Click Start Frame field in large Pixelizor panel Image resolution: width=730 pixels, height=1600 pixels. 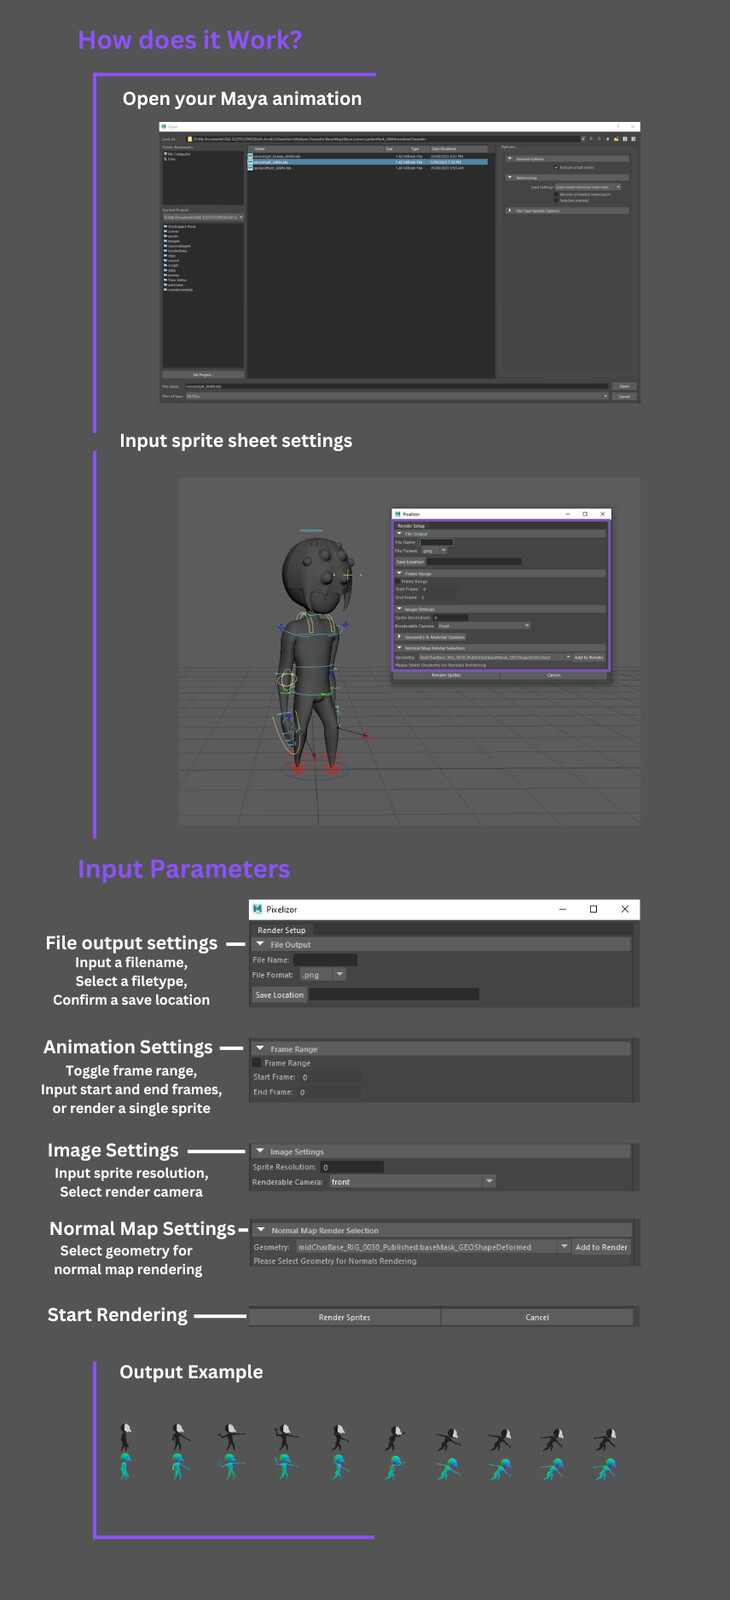click(x=330, y=1077)
